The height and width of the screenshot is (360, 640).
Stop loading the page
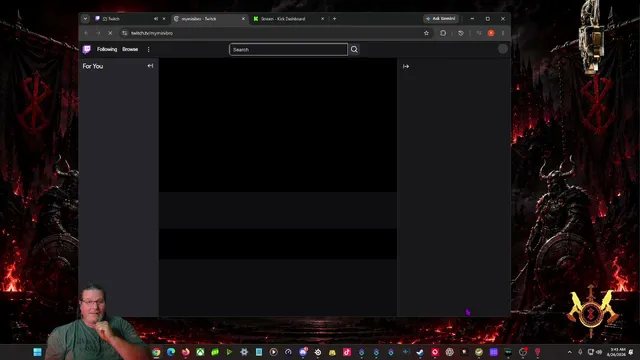tap(110, 33)
